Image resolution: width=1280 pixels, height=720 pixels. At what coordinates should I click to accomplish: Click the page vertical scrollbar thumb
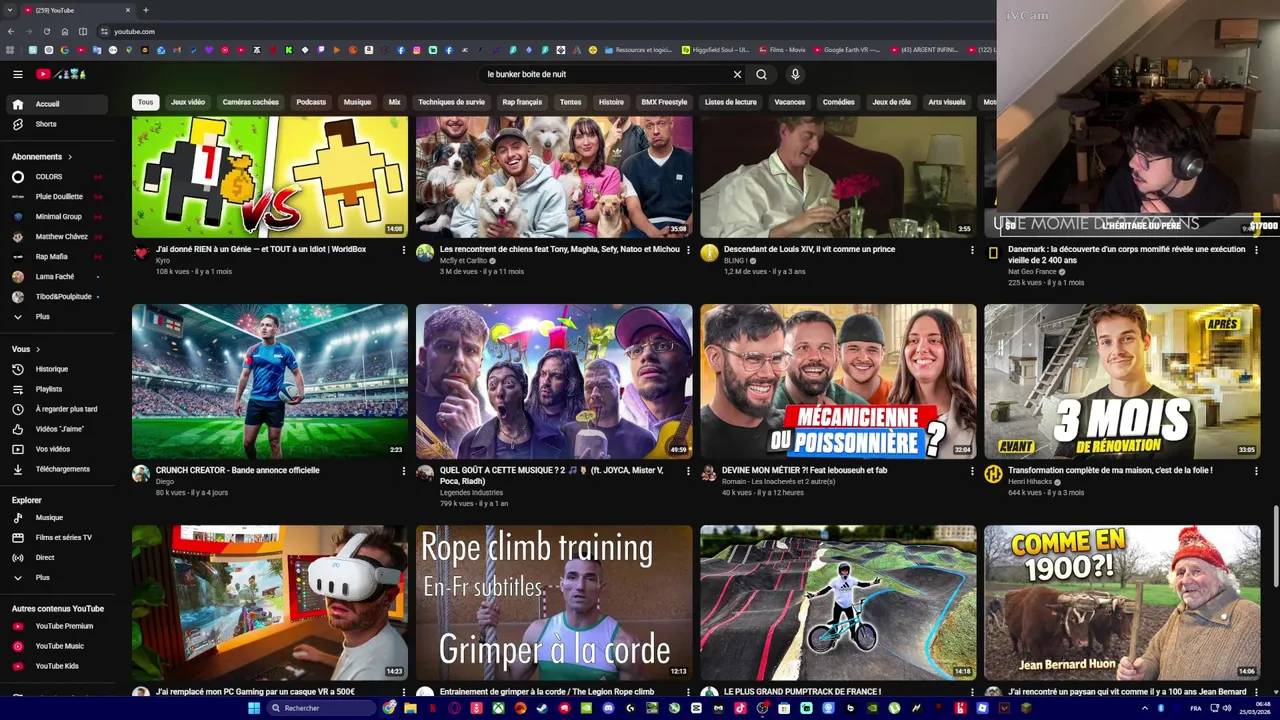click(x=1275, y=546)
